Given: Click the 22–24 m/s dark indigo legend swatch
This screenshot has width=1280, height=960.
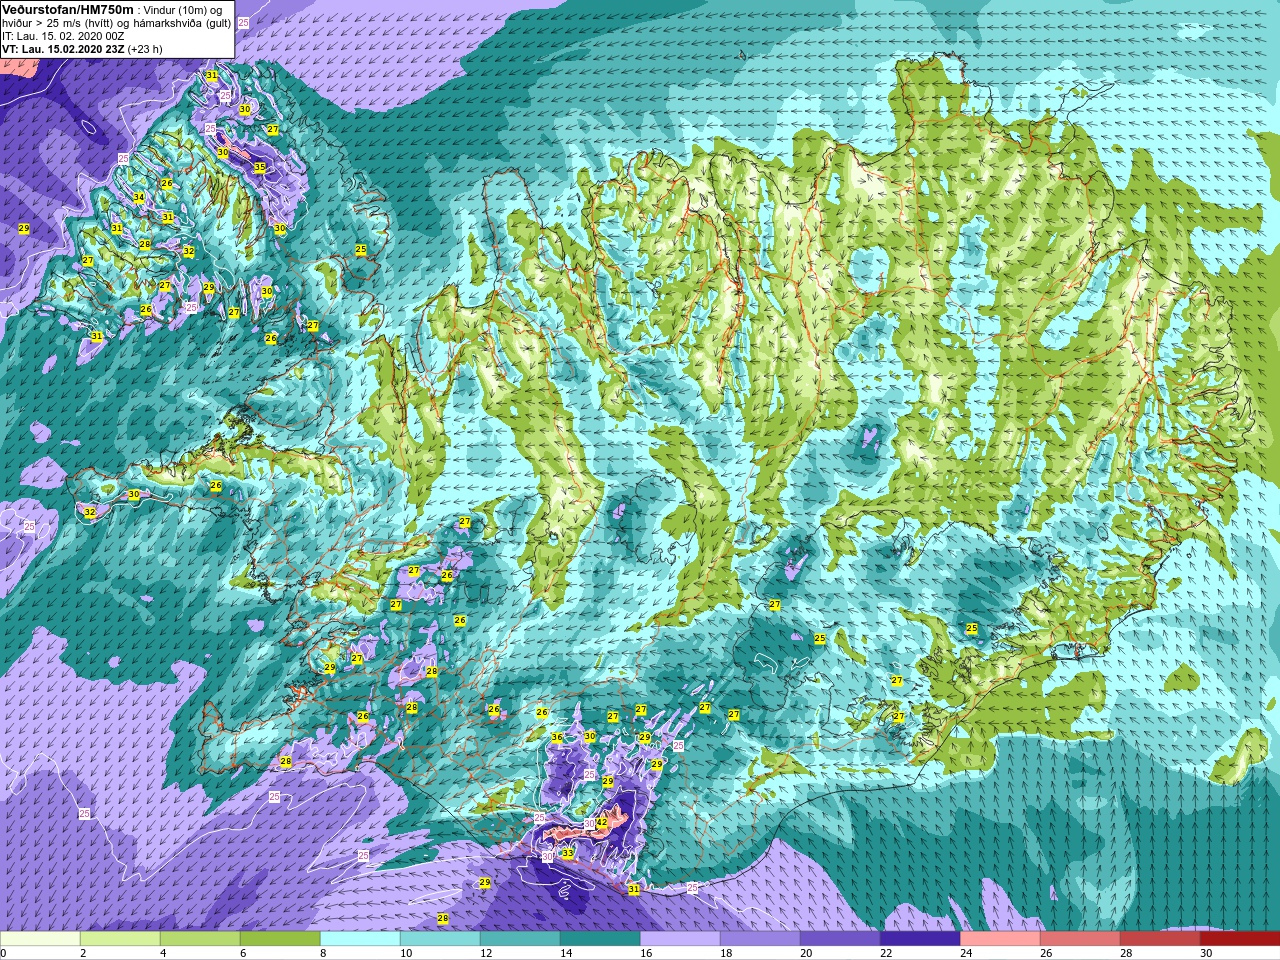Looking at the screenshot, I should 920,939.
